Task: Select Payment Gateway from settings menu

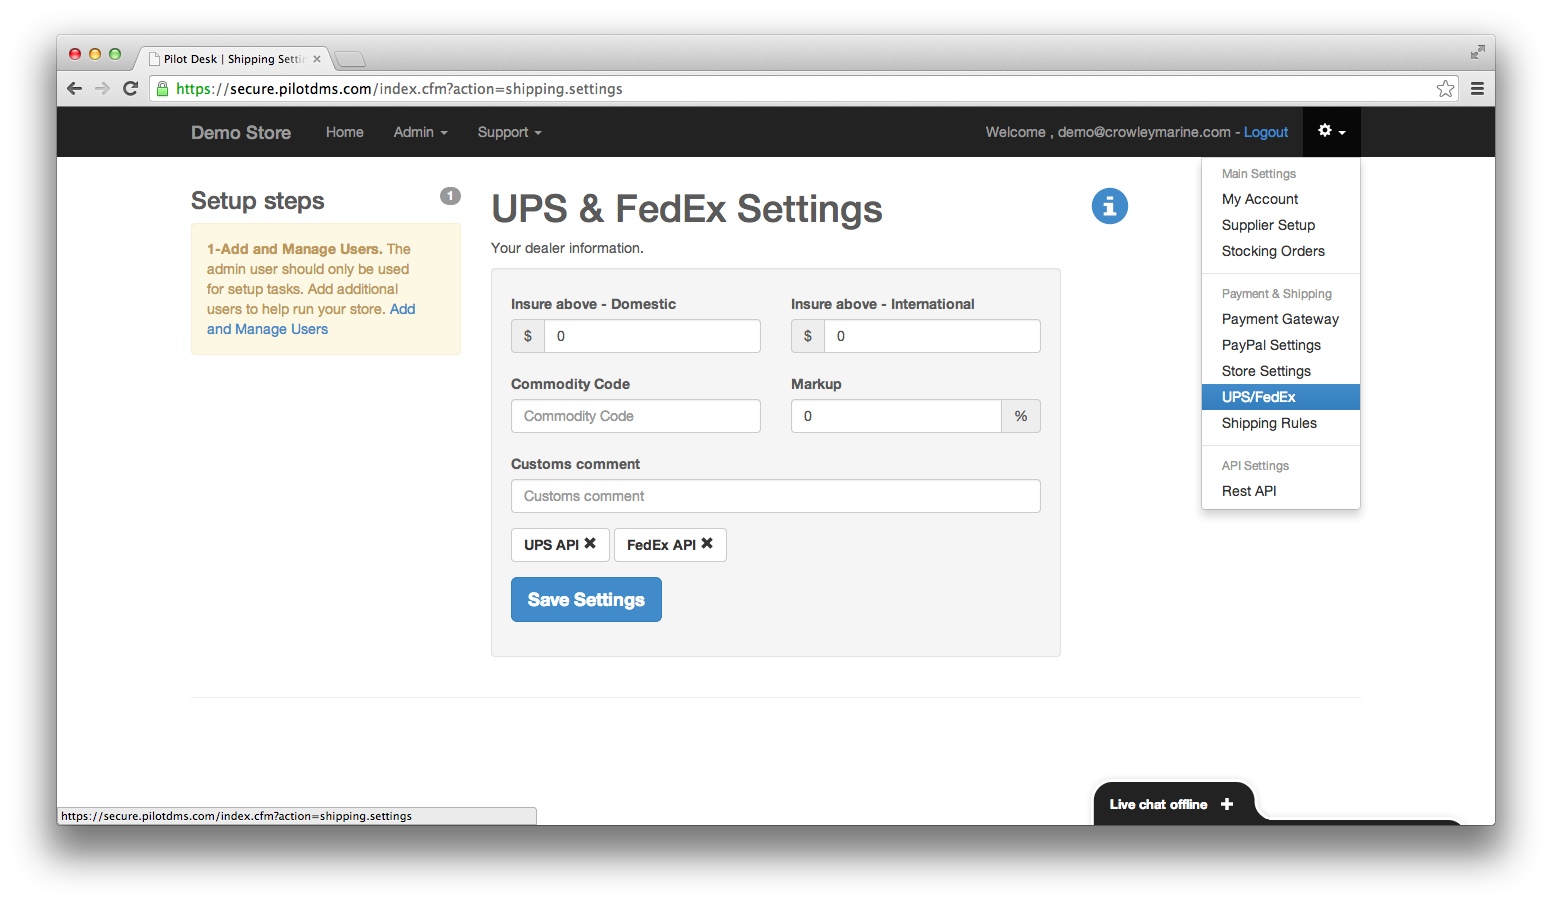Action: (1280, 318)
